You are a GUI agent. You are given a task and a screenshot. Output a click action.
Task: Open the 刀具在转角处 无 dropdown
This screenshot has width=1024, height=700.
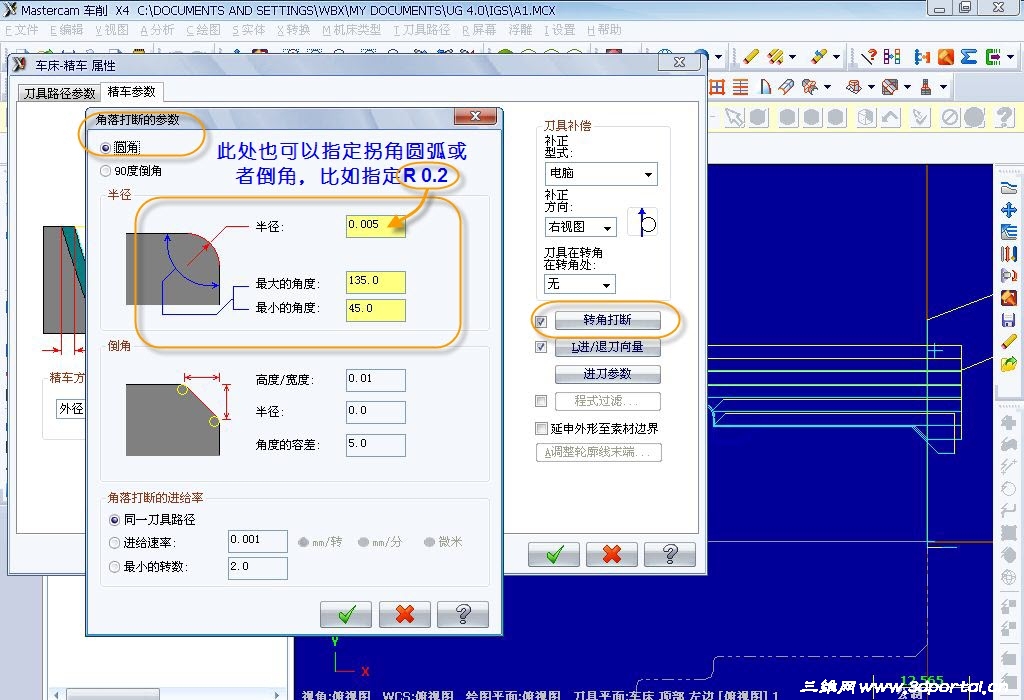tap(580, 284)
